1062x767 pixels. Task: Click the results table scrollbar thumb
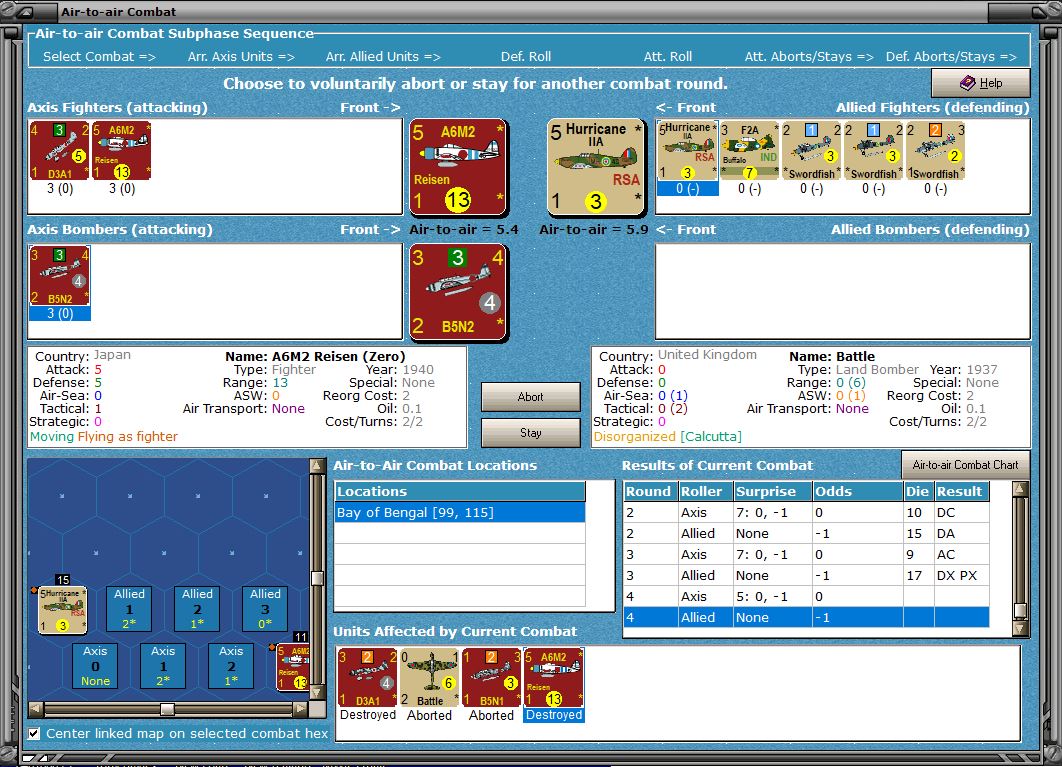(1020, 610)
